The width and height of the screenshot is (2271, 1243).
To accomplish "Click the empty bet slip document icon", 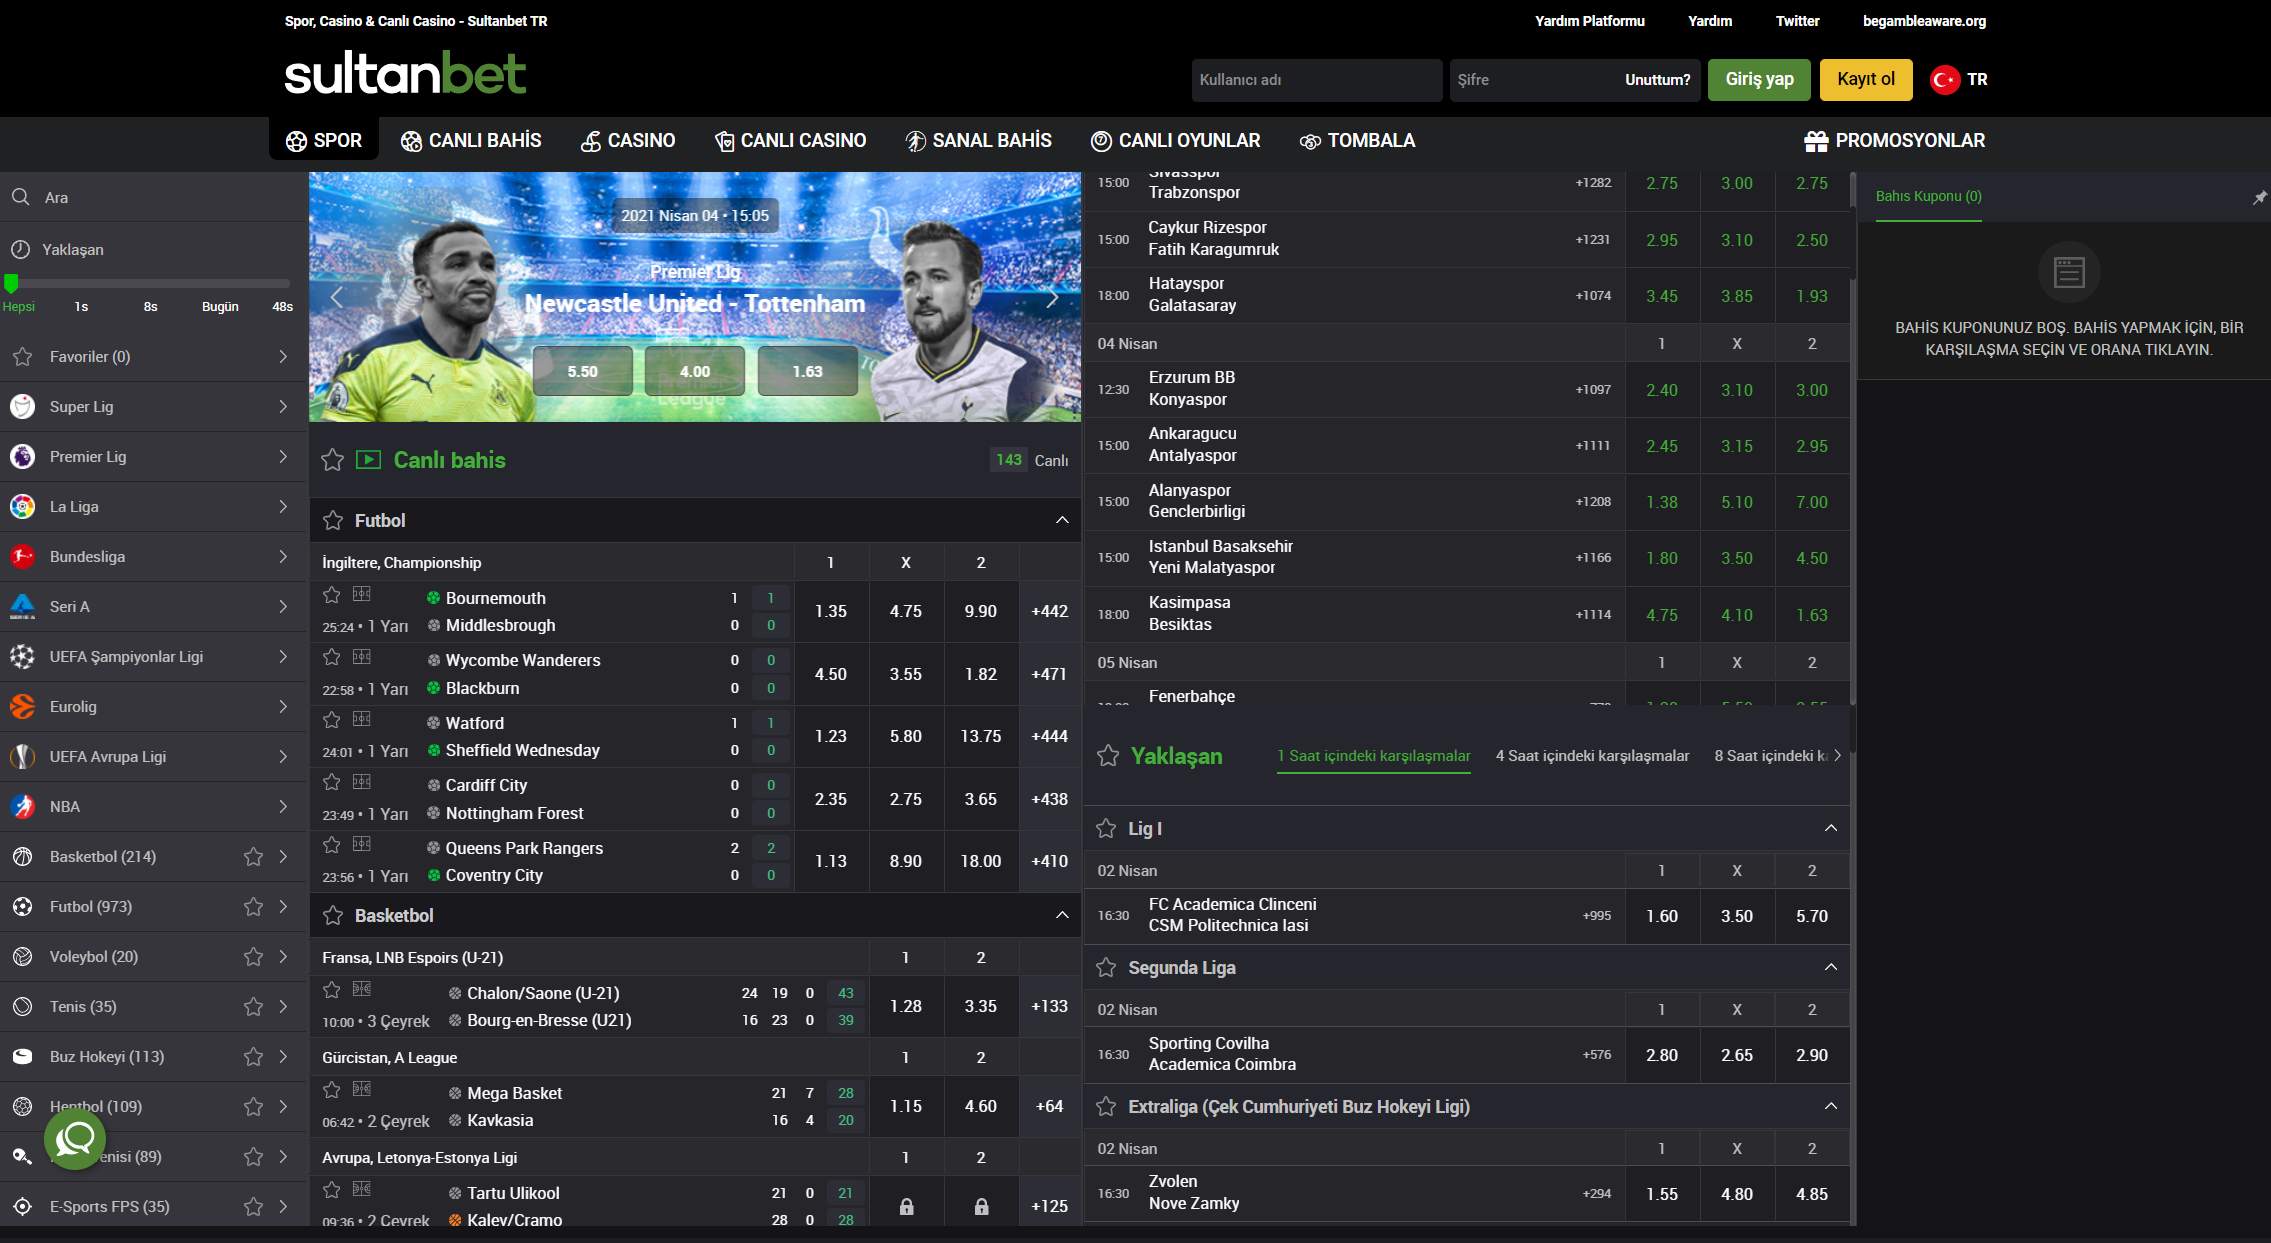I will (2069, 272).
